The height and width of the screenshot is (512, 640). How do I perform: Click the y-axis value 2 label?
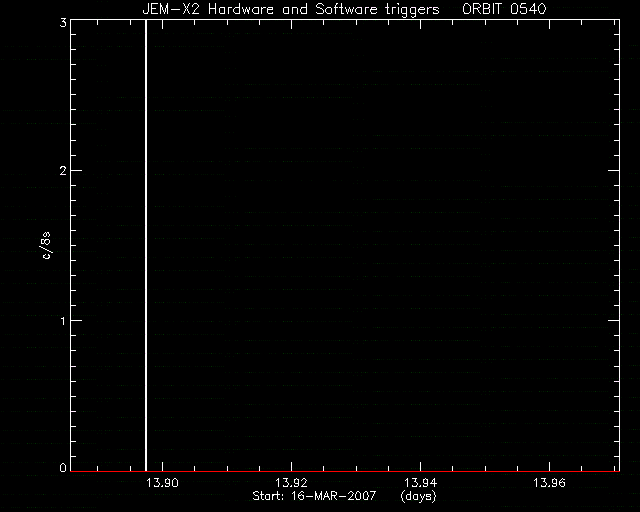[x=63, y=171]
